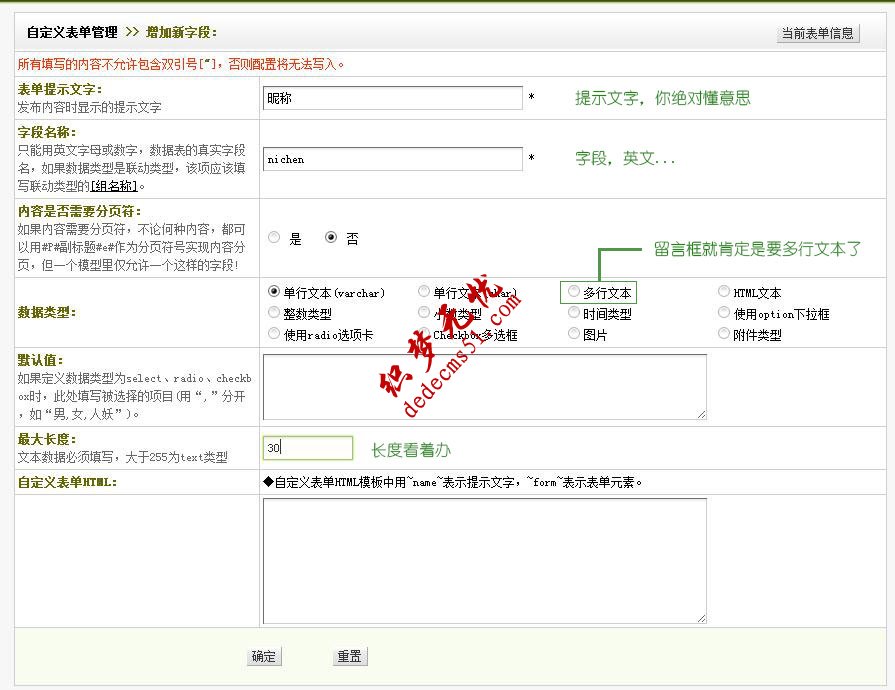
Task: Click the 确定 submit button
Action: coord(263,656)
